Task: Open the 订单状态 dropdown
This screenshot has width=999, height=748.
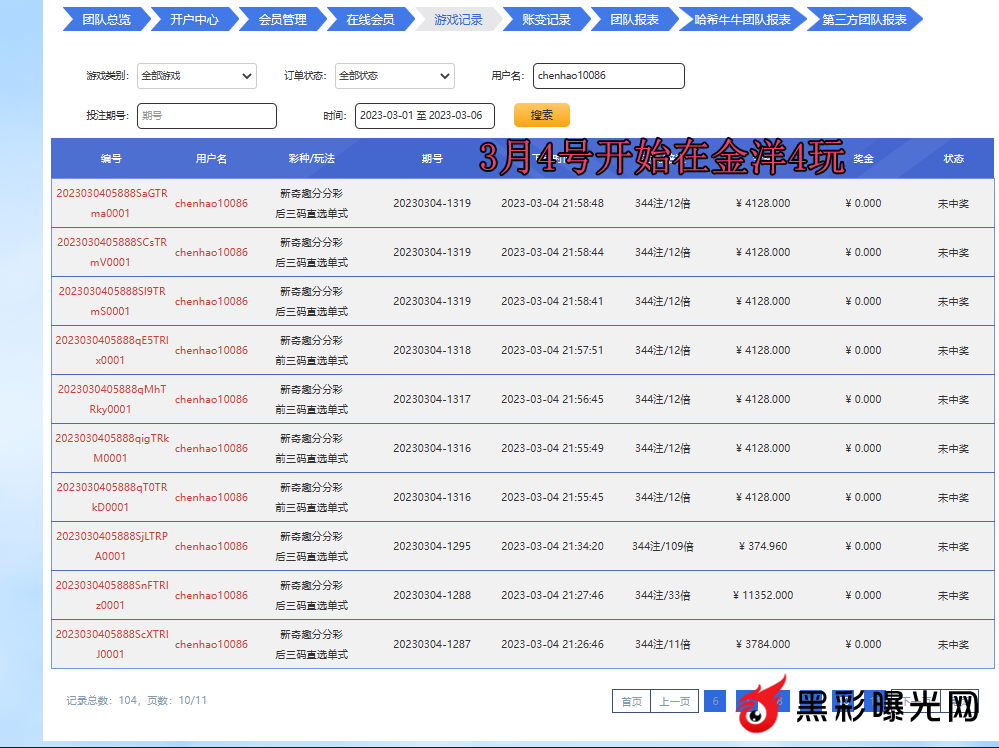Action: click(394, 75)
